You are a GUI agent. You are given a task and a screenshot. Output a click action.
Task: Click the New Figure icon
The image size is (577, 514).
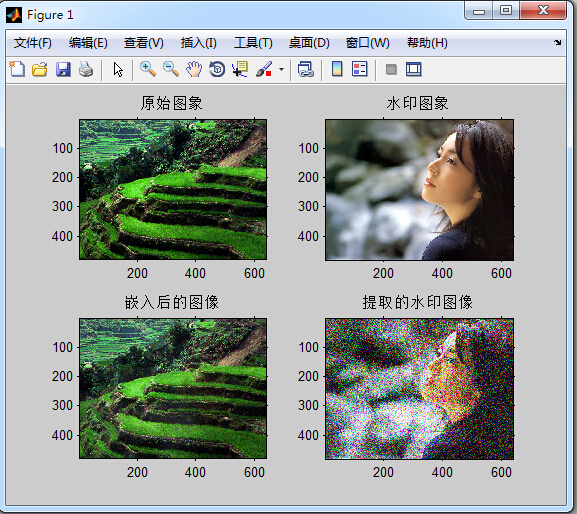click(x=17, y=69)
